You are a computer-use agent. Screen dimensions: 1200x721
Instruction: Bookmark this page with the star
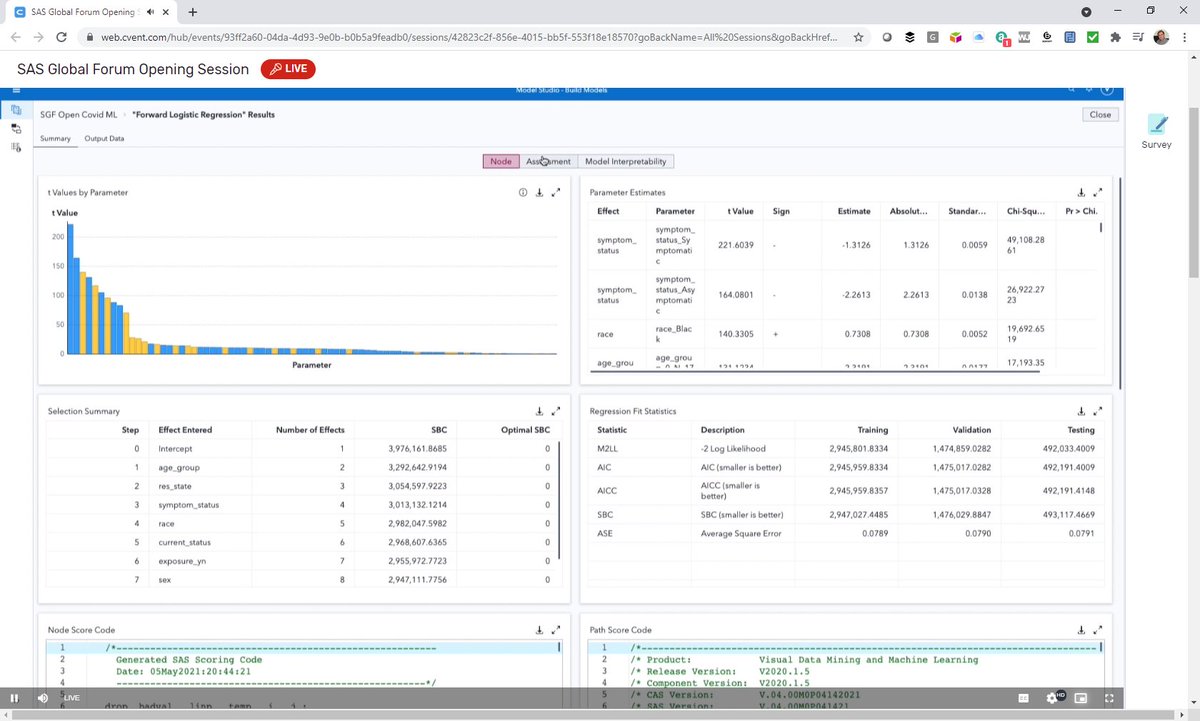859,37
